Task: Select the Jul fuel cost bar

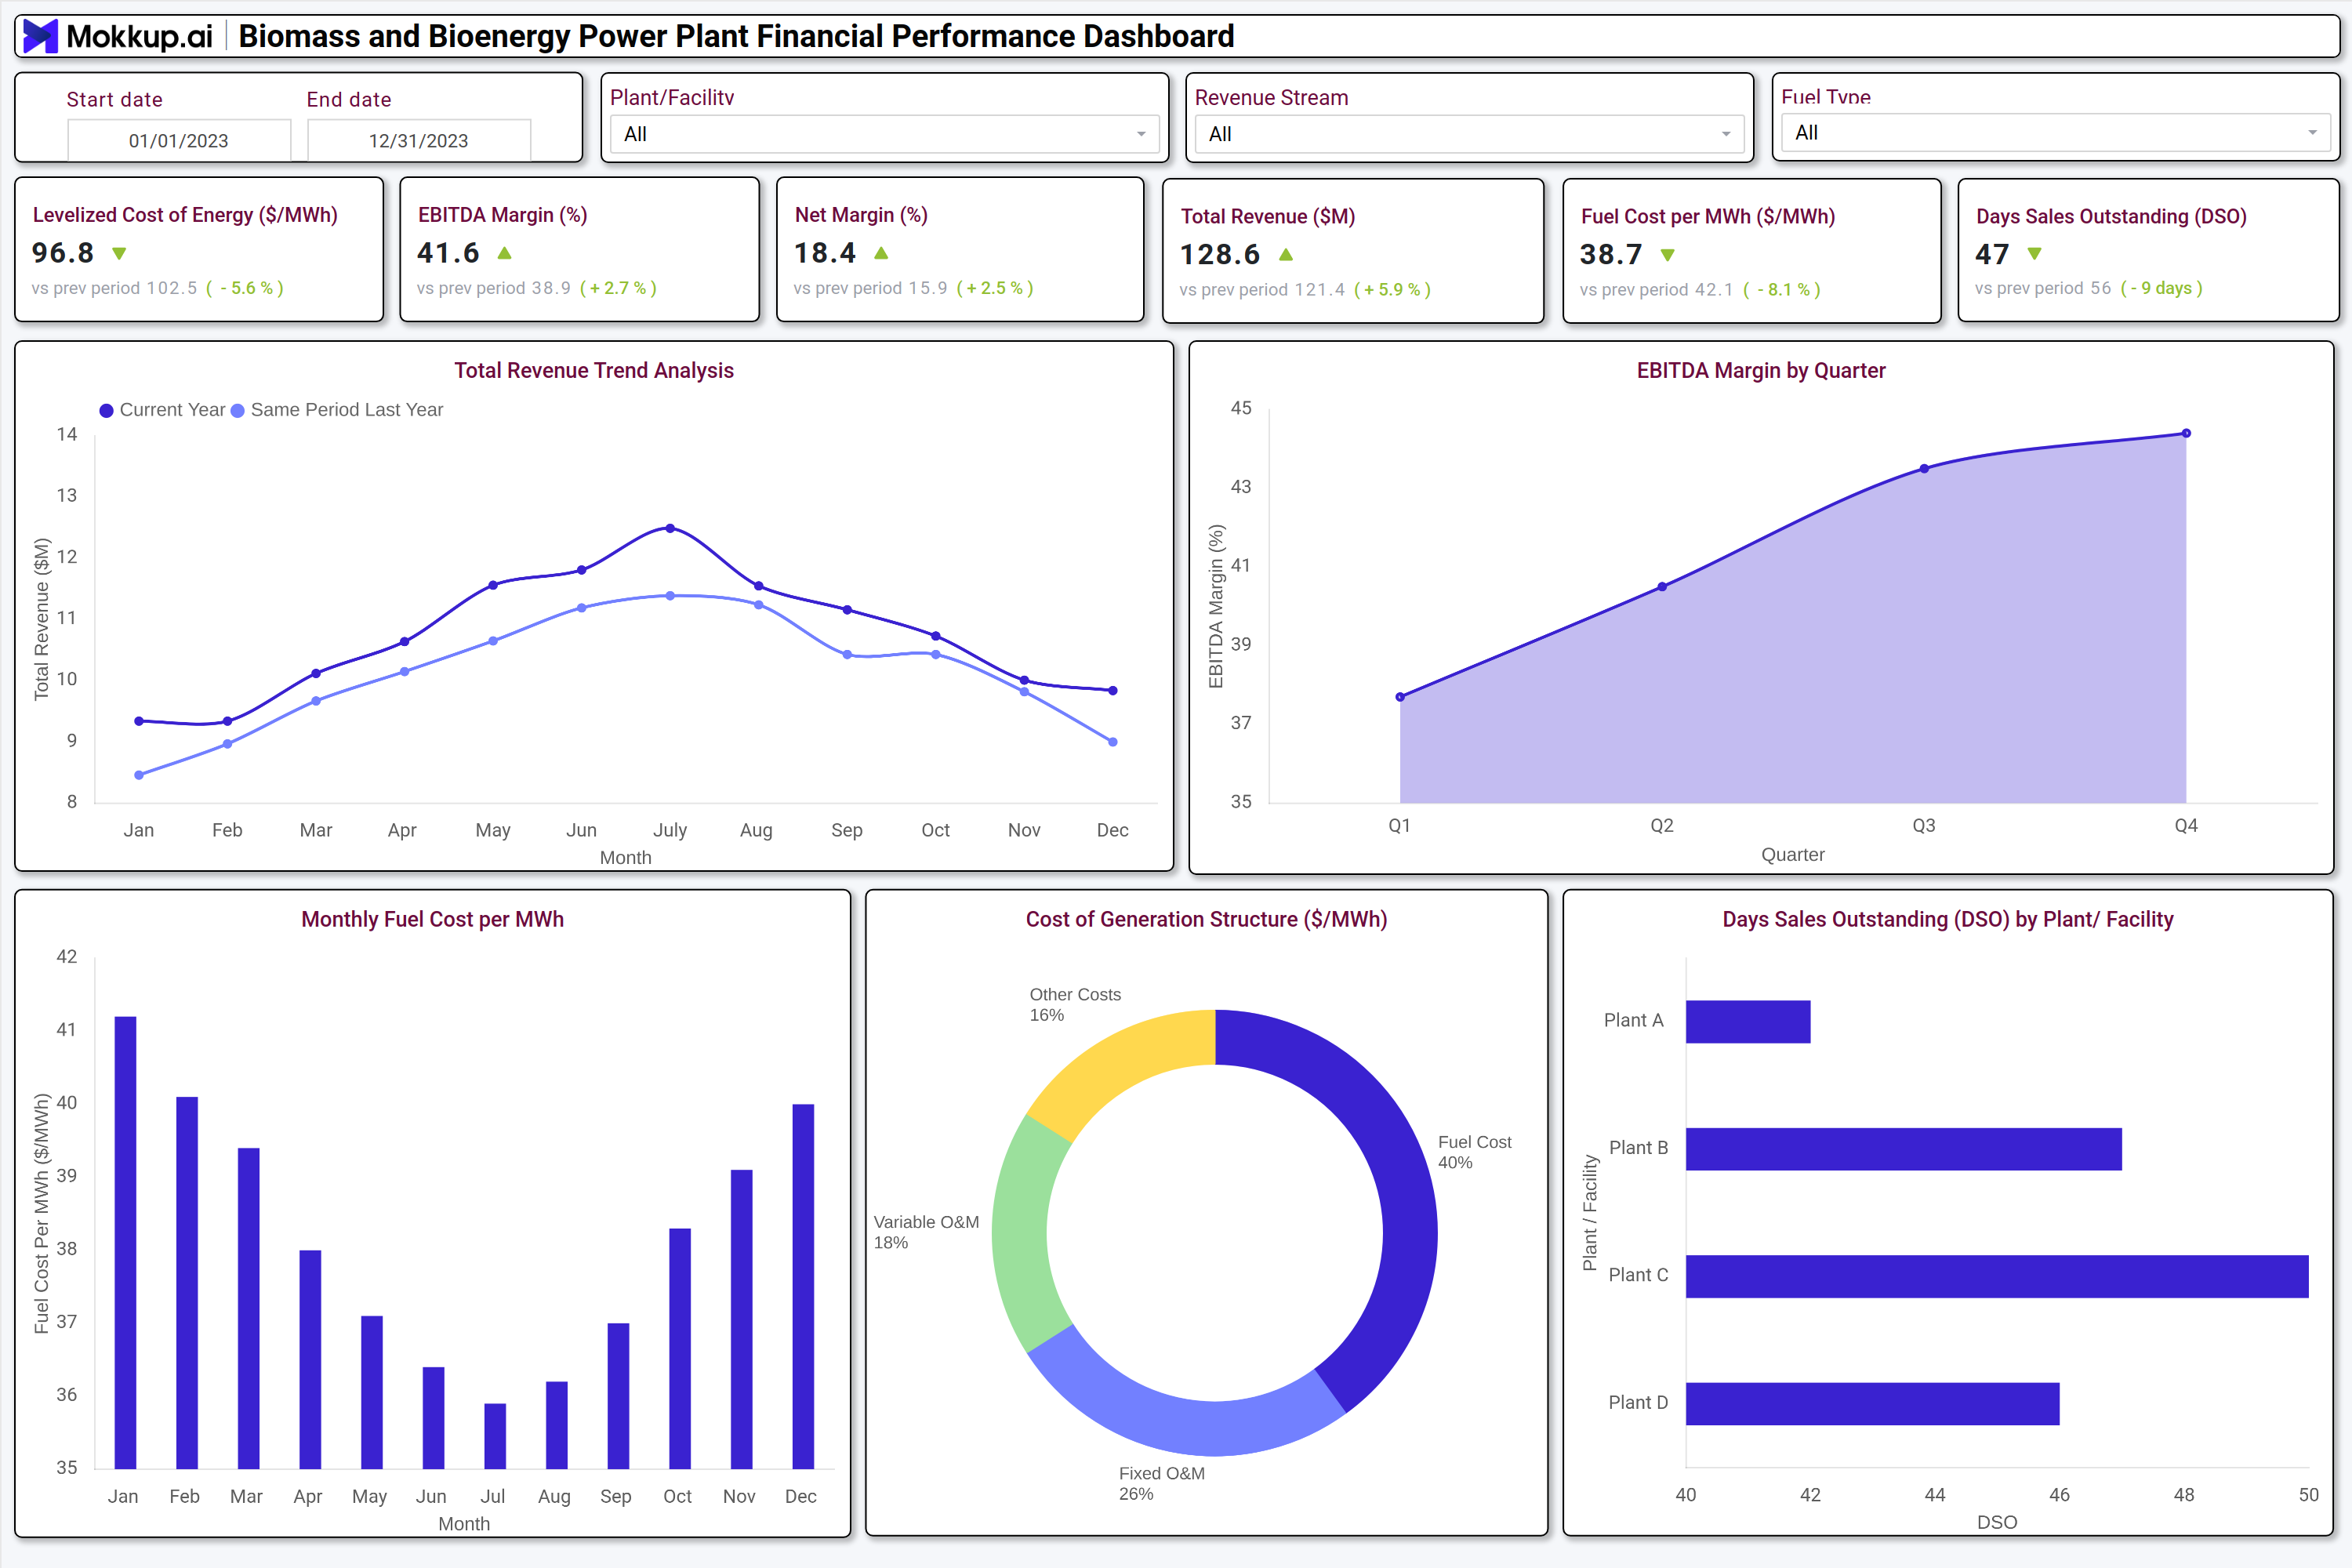Action: click(x=495, y=1436)
